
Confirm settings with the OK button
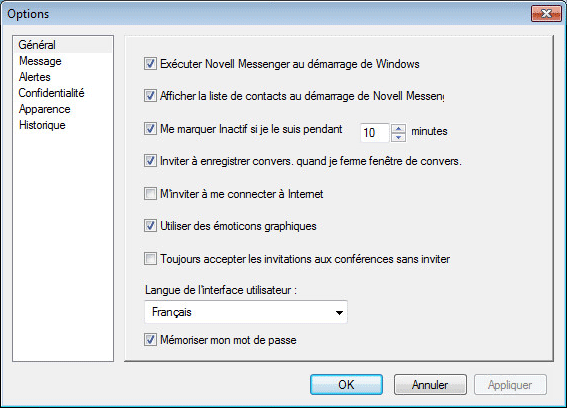pyautogui.click(x=346, y=384)
